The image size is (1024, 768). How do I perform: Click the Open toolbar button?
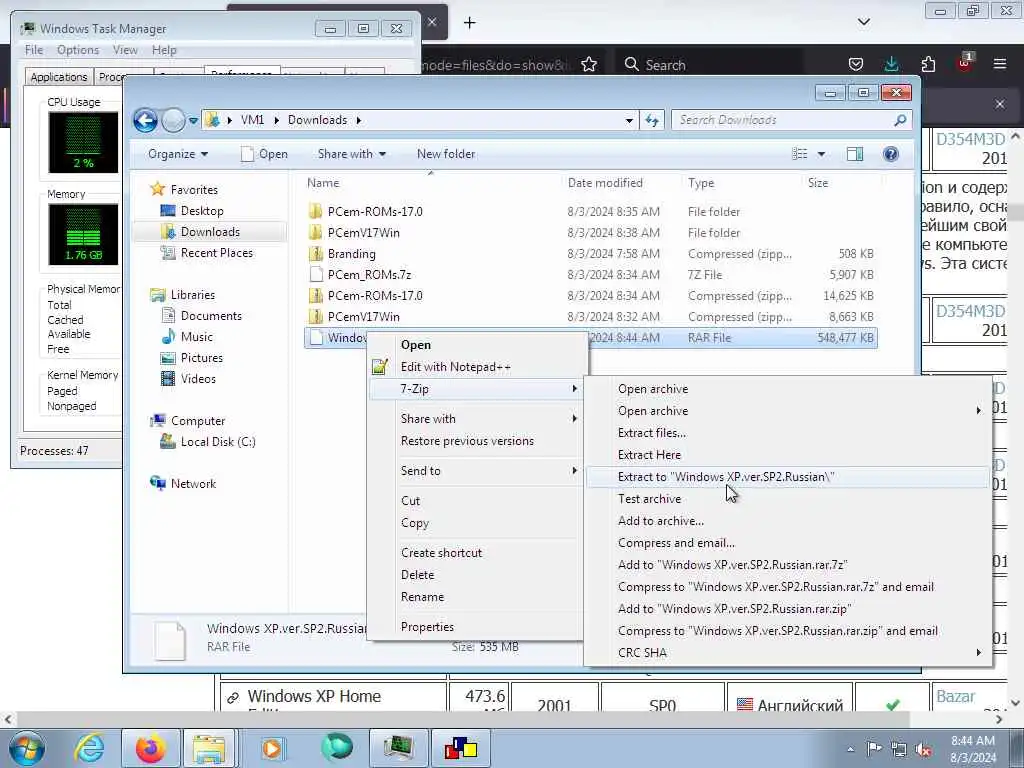pos(264,154)
